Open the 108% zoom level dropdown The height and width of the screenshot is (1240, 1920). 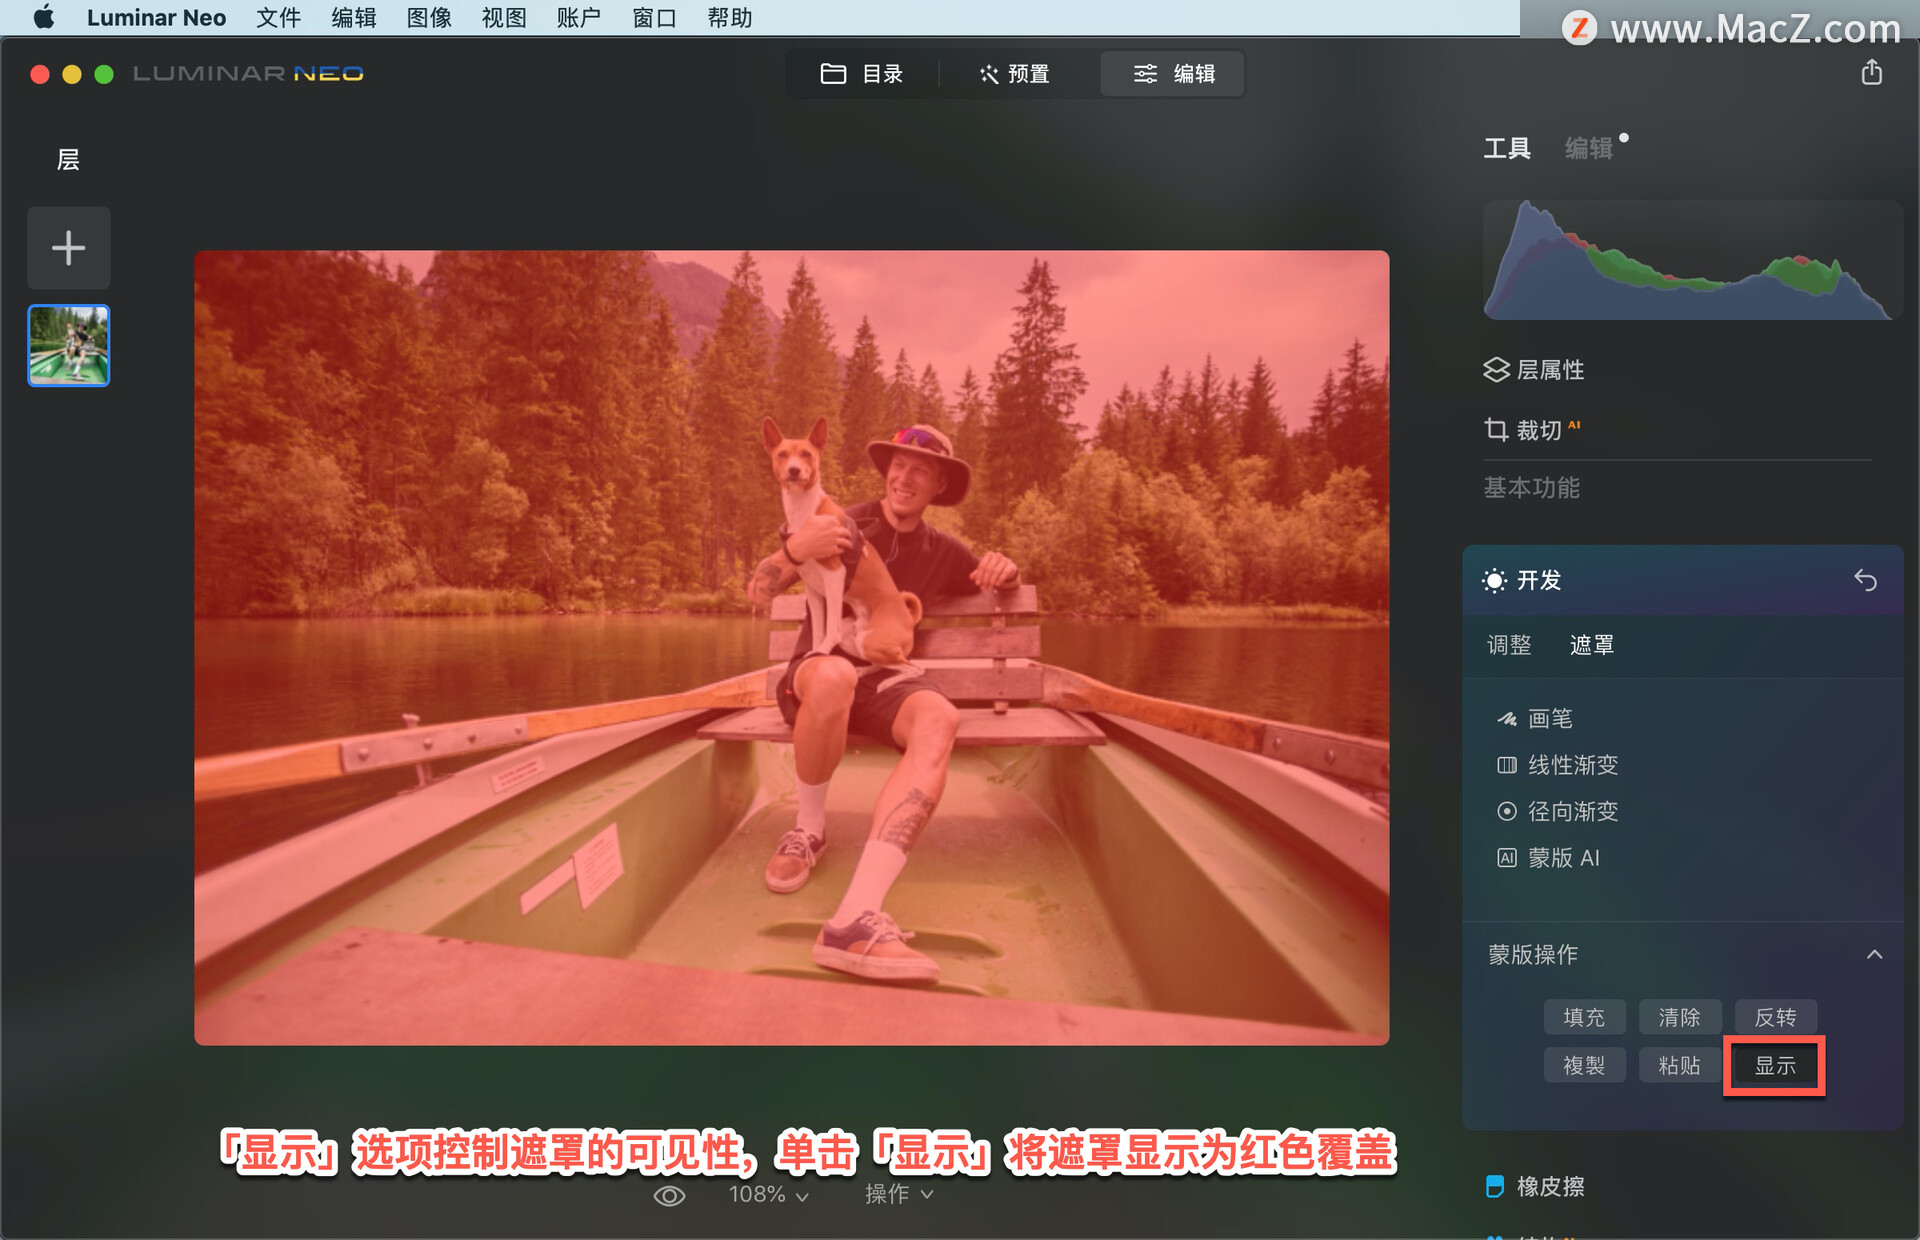768,1195
